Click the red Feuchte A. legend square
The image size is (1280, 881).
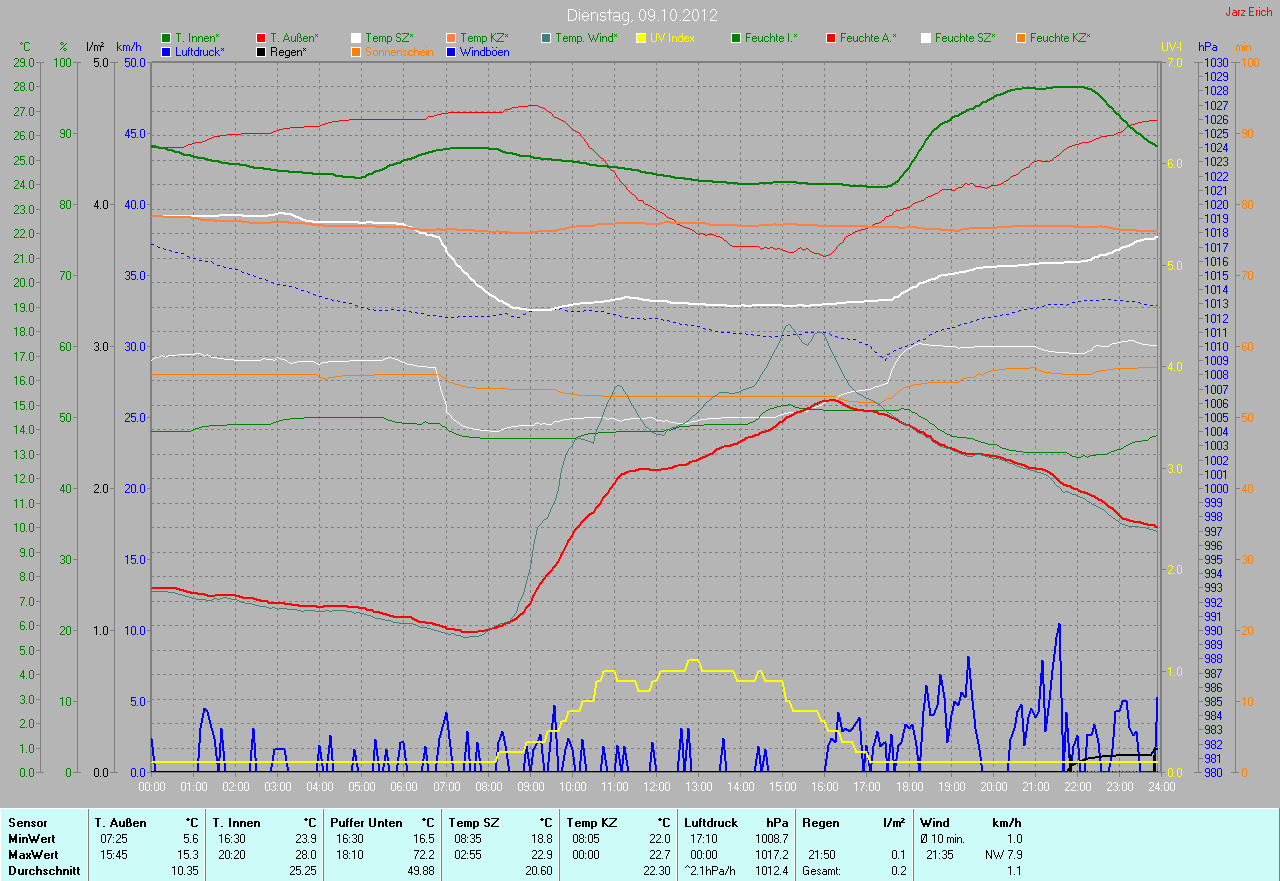click(831, 38)
